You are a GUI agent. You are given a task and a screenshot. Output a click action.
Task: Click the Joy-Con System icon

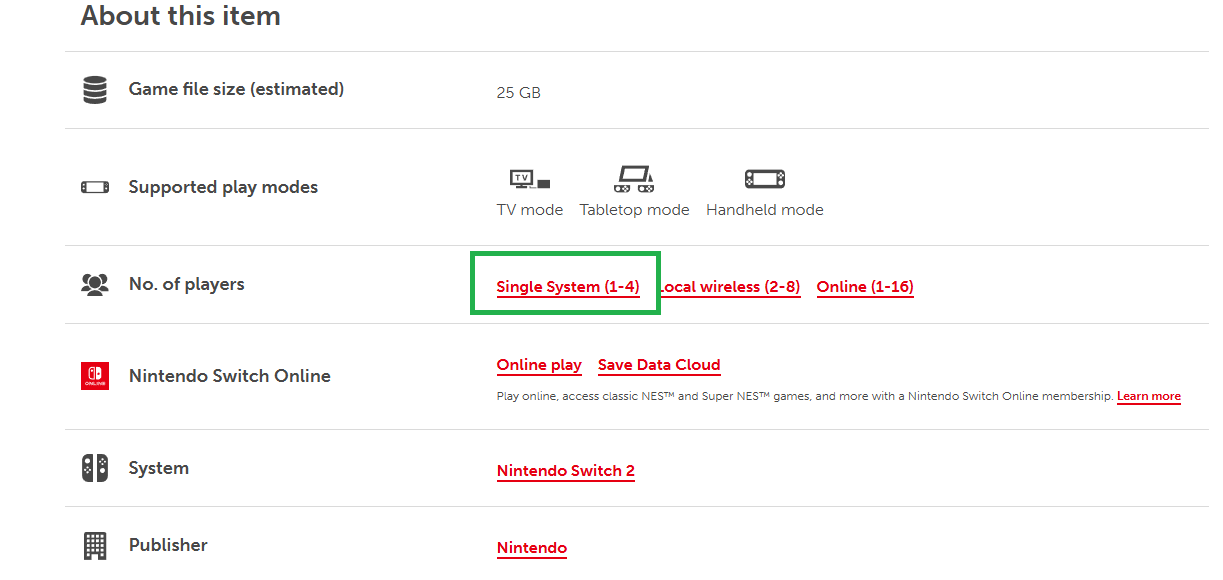click(x=95, y=468)
